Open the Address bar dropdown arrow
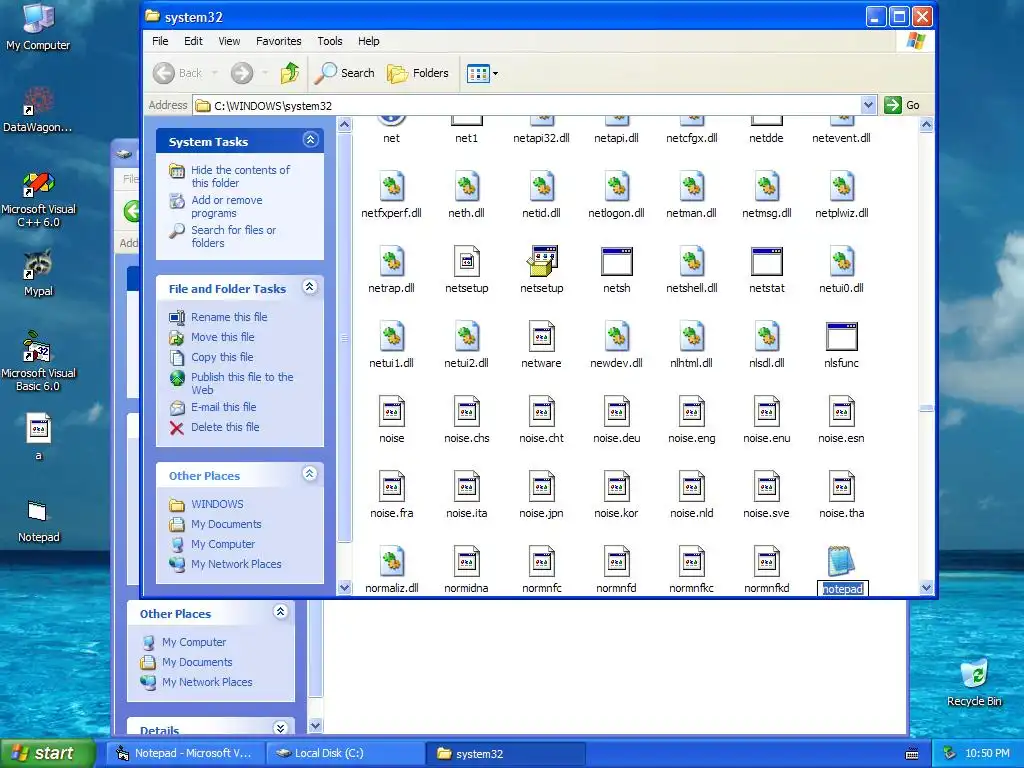Image resolution: width=1024 pixels, height=768 pixels. click(x=868, y=104)
